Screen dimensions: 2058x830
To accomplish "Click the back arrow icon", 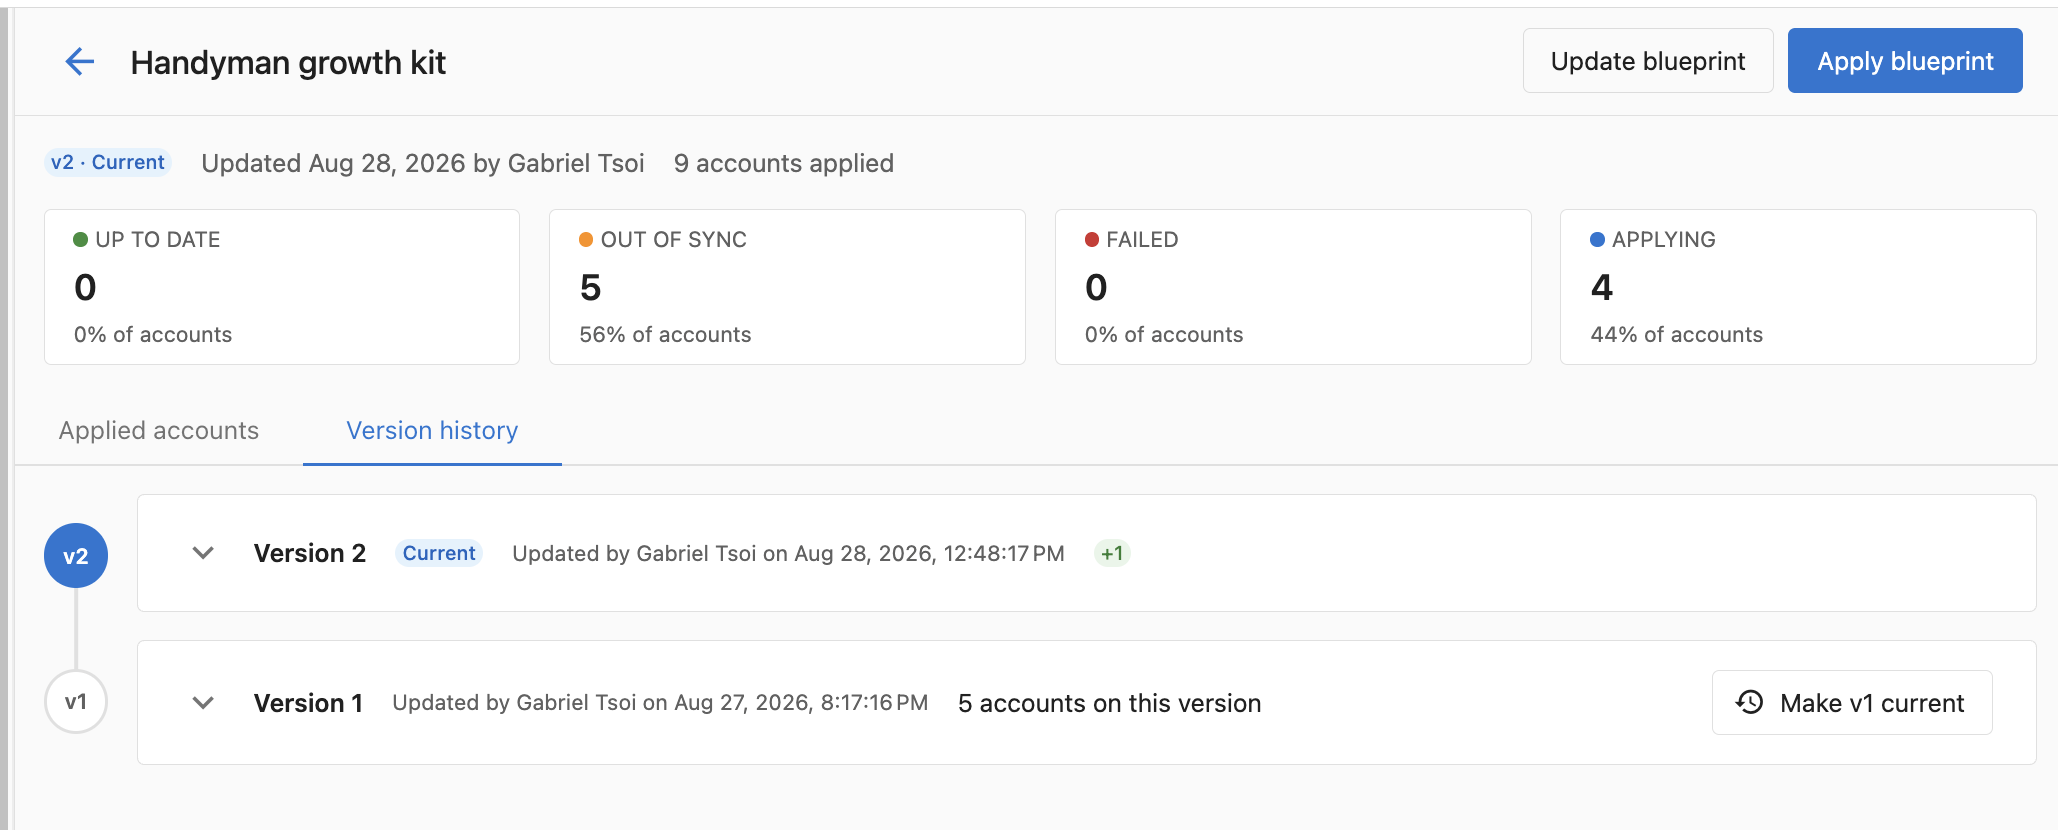I will pos(80,62).
